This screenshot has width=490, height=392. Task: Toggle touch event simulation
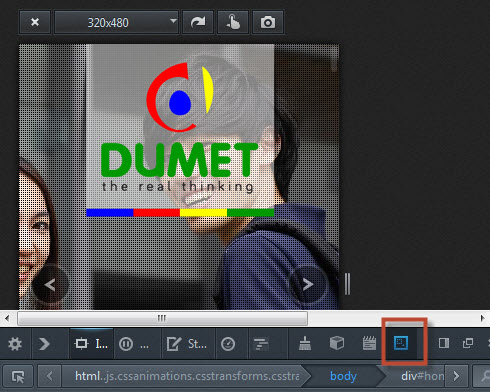pyautogui.click(x=233, y=22)
